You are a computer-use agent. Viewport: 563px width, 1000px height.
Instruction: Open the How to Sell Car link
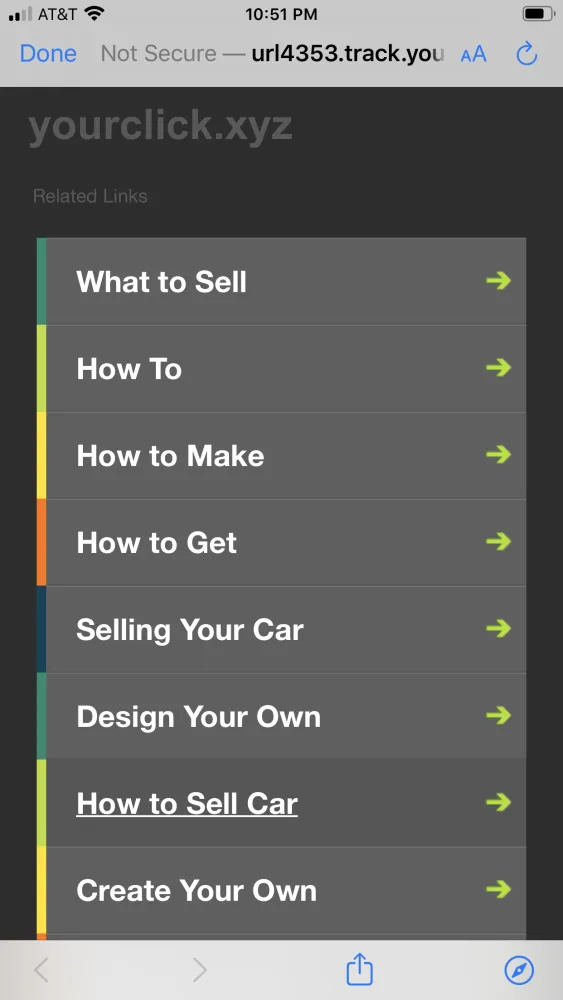point(187,804)
